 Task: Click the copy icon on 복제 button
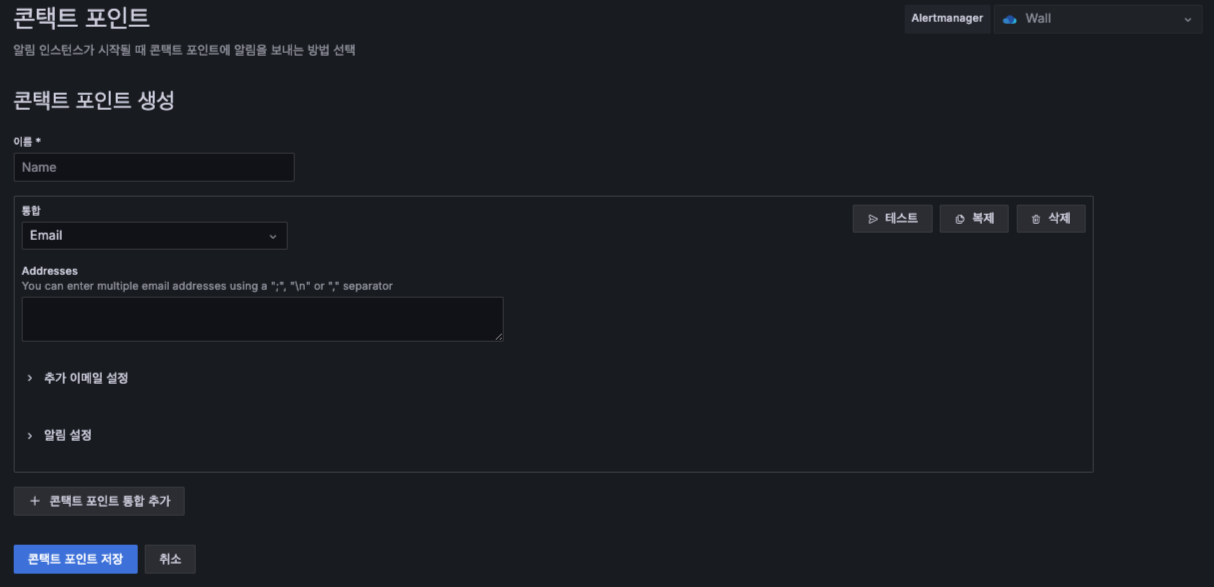(x=960, y=219)
